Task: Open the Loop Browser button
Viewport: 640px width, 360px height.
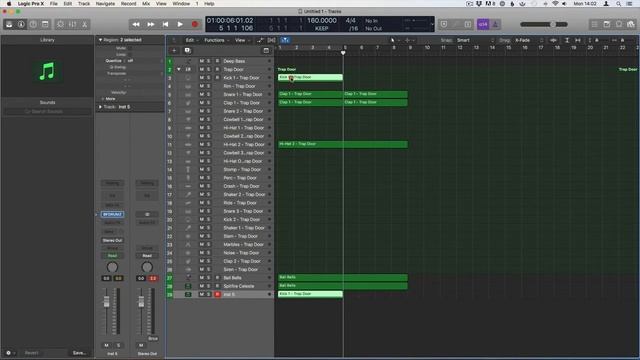Action: (x=619, y=24)
